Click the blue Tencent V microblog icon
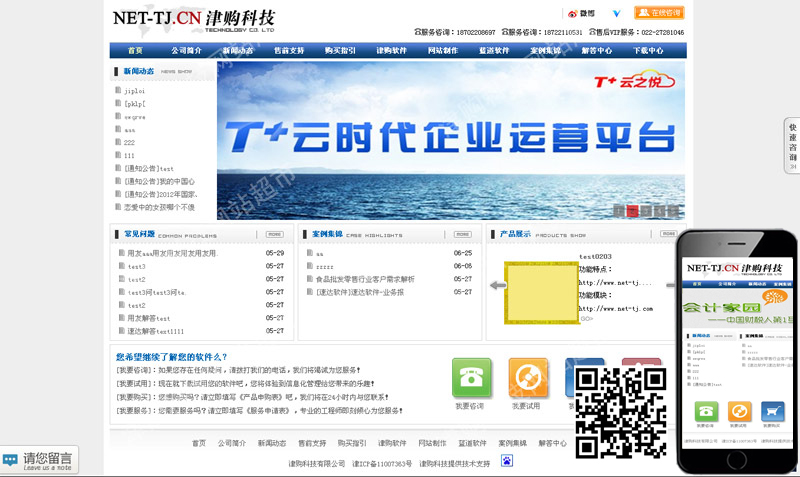Image resolution: width=800 pixels, height=477 pixels. coord(616,13)
